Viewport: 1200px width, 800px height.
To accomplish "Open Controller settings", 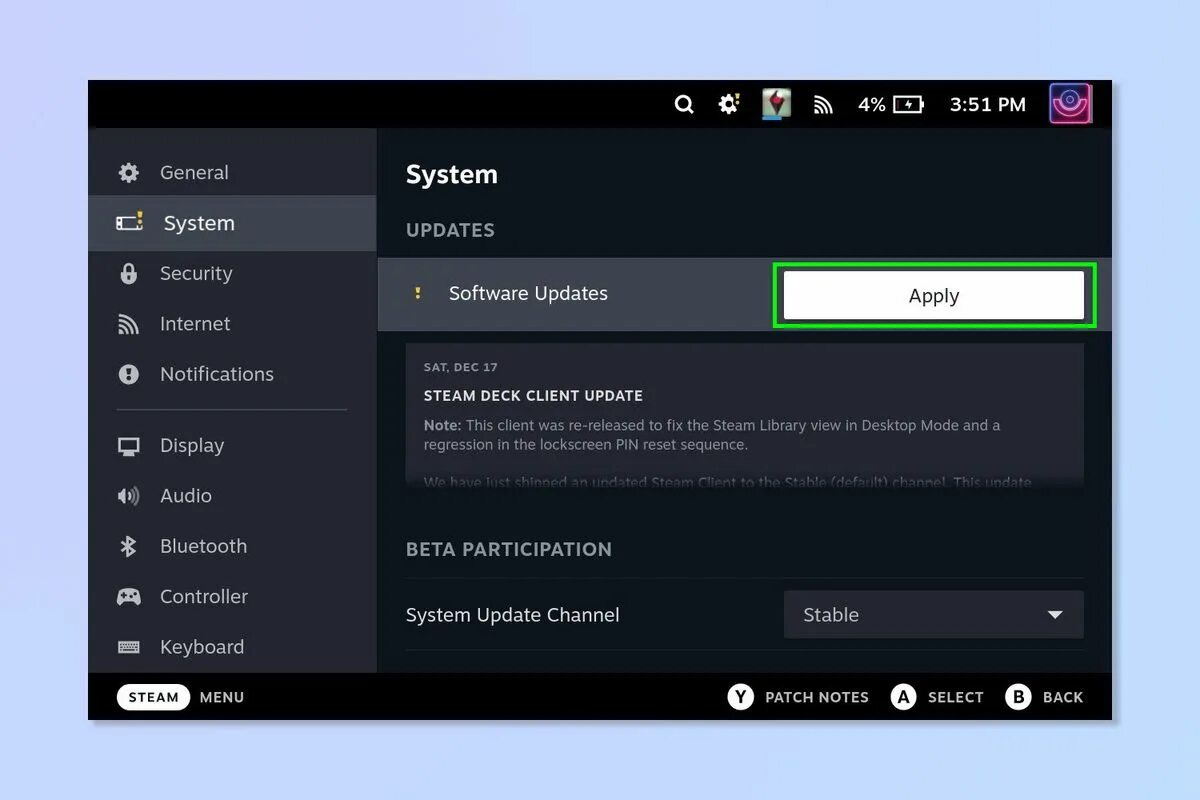I will (232, 597).
